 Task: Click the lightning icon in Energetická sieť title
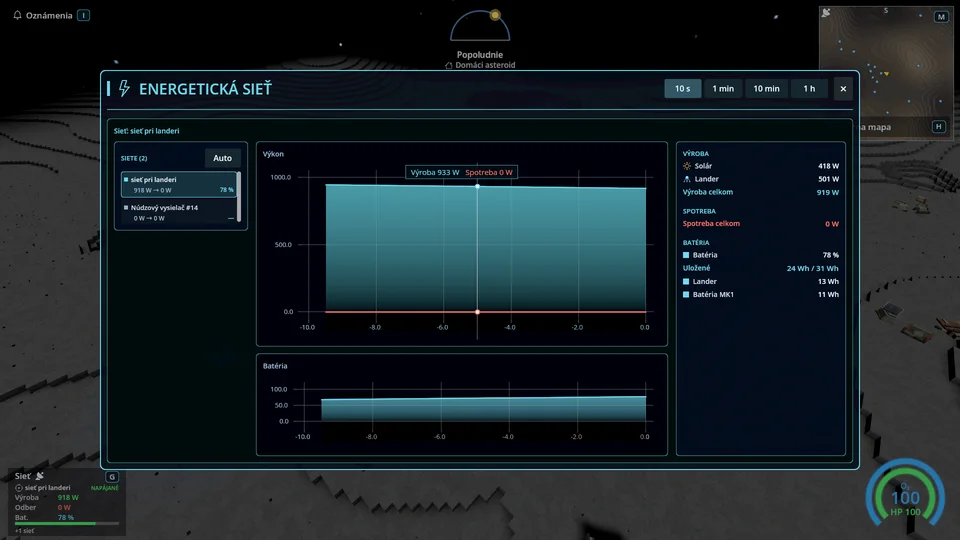124,89
